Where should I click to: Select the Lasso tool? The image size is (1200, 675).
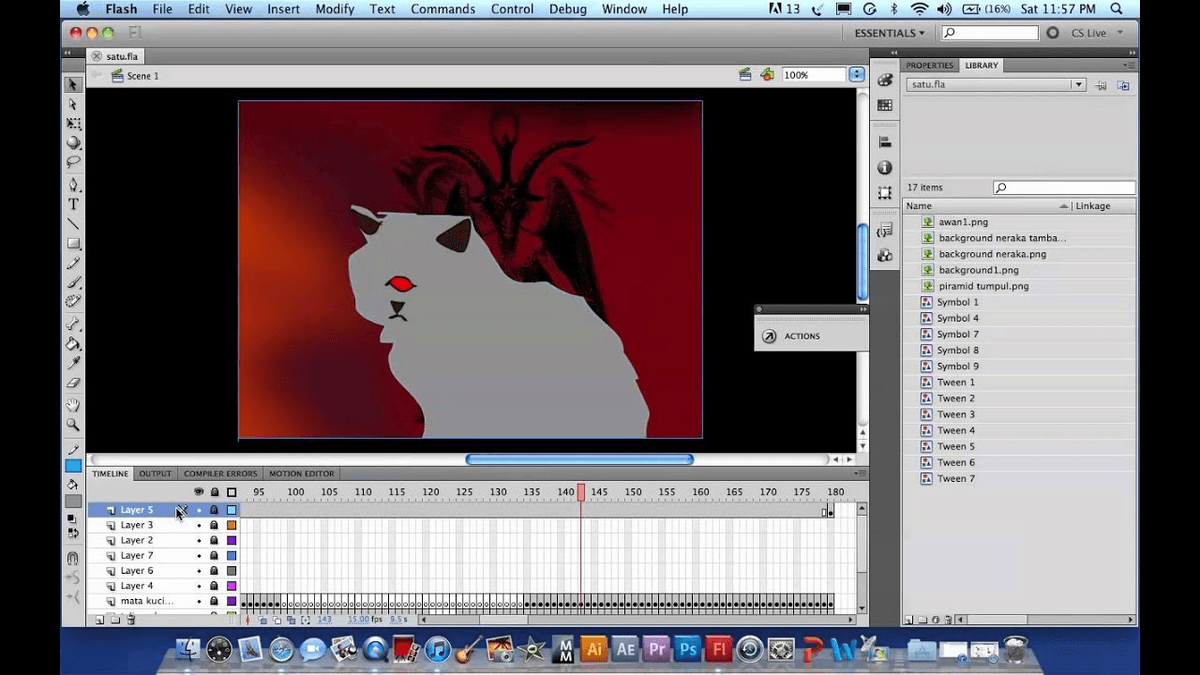73,161
